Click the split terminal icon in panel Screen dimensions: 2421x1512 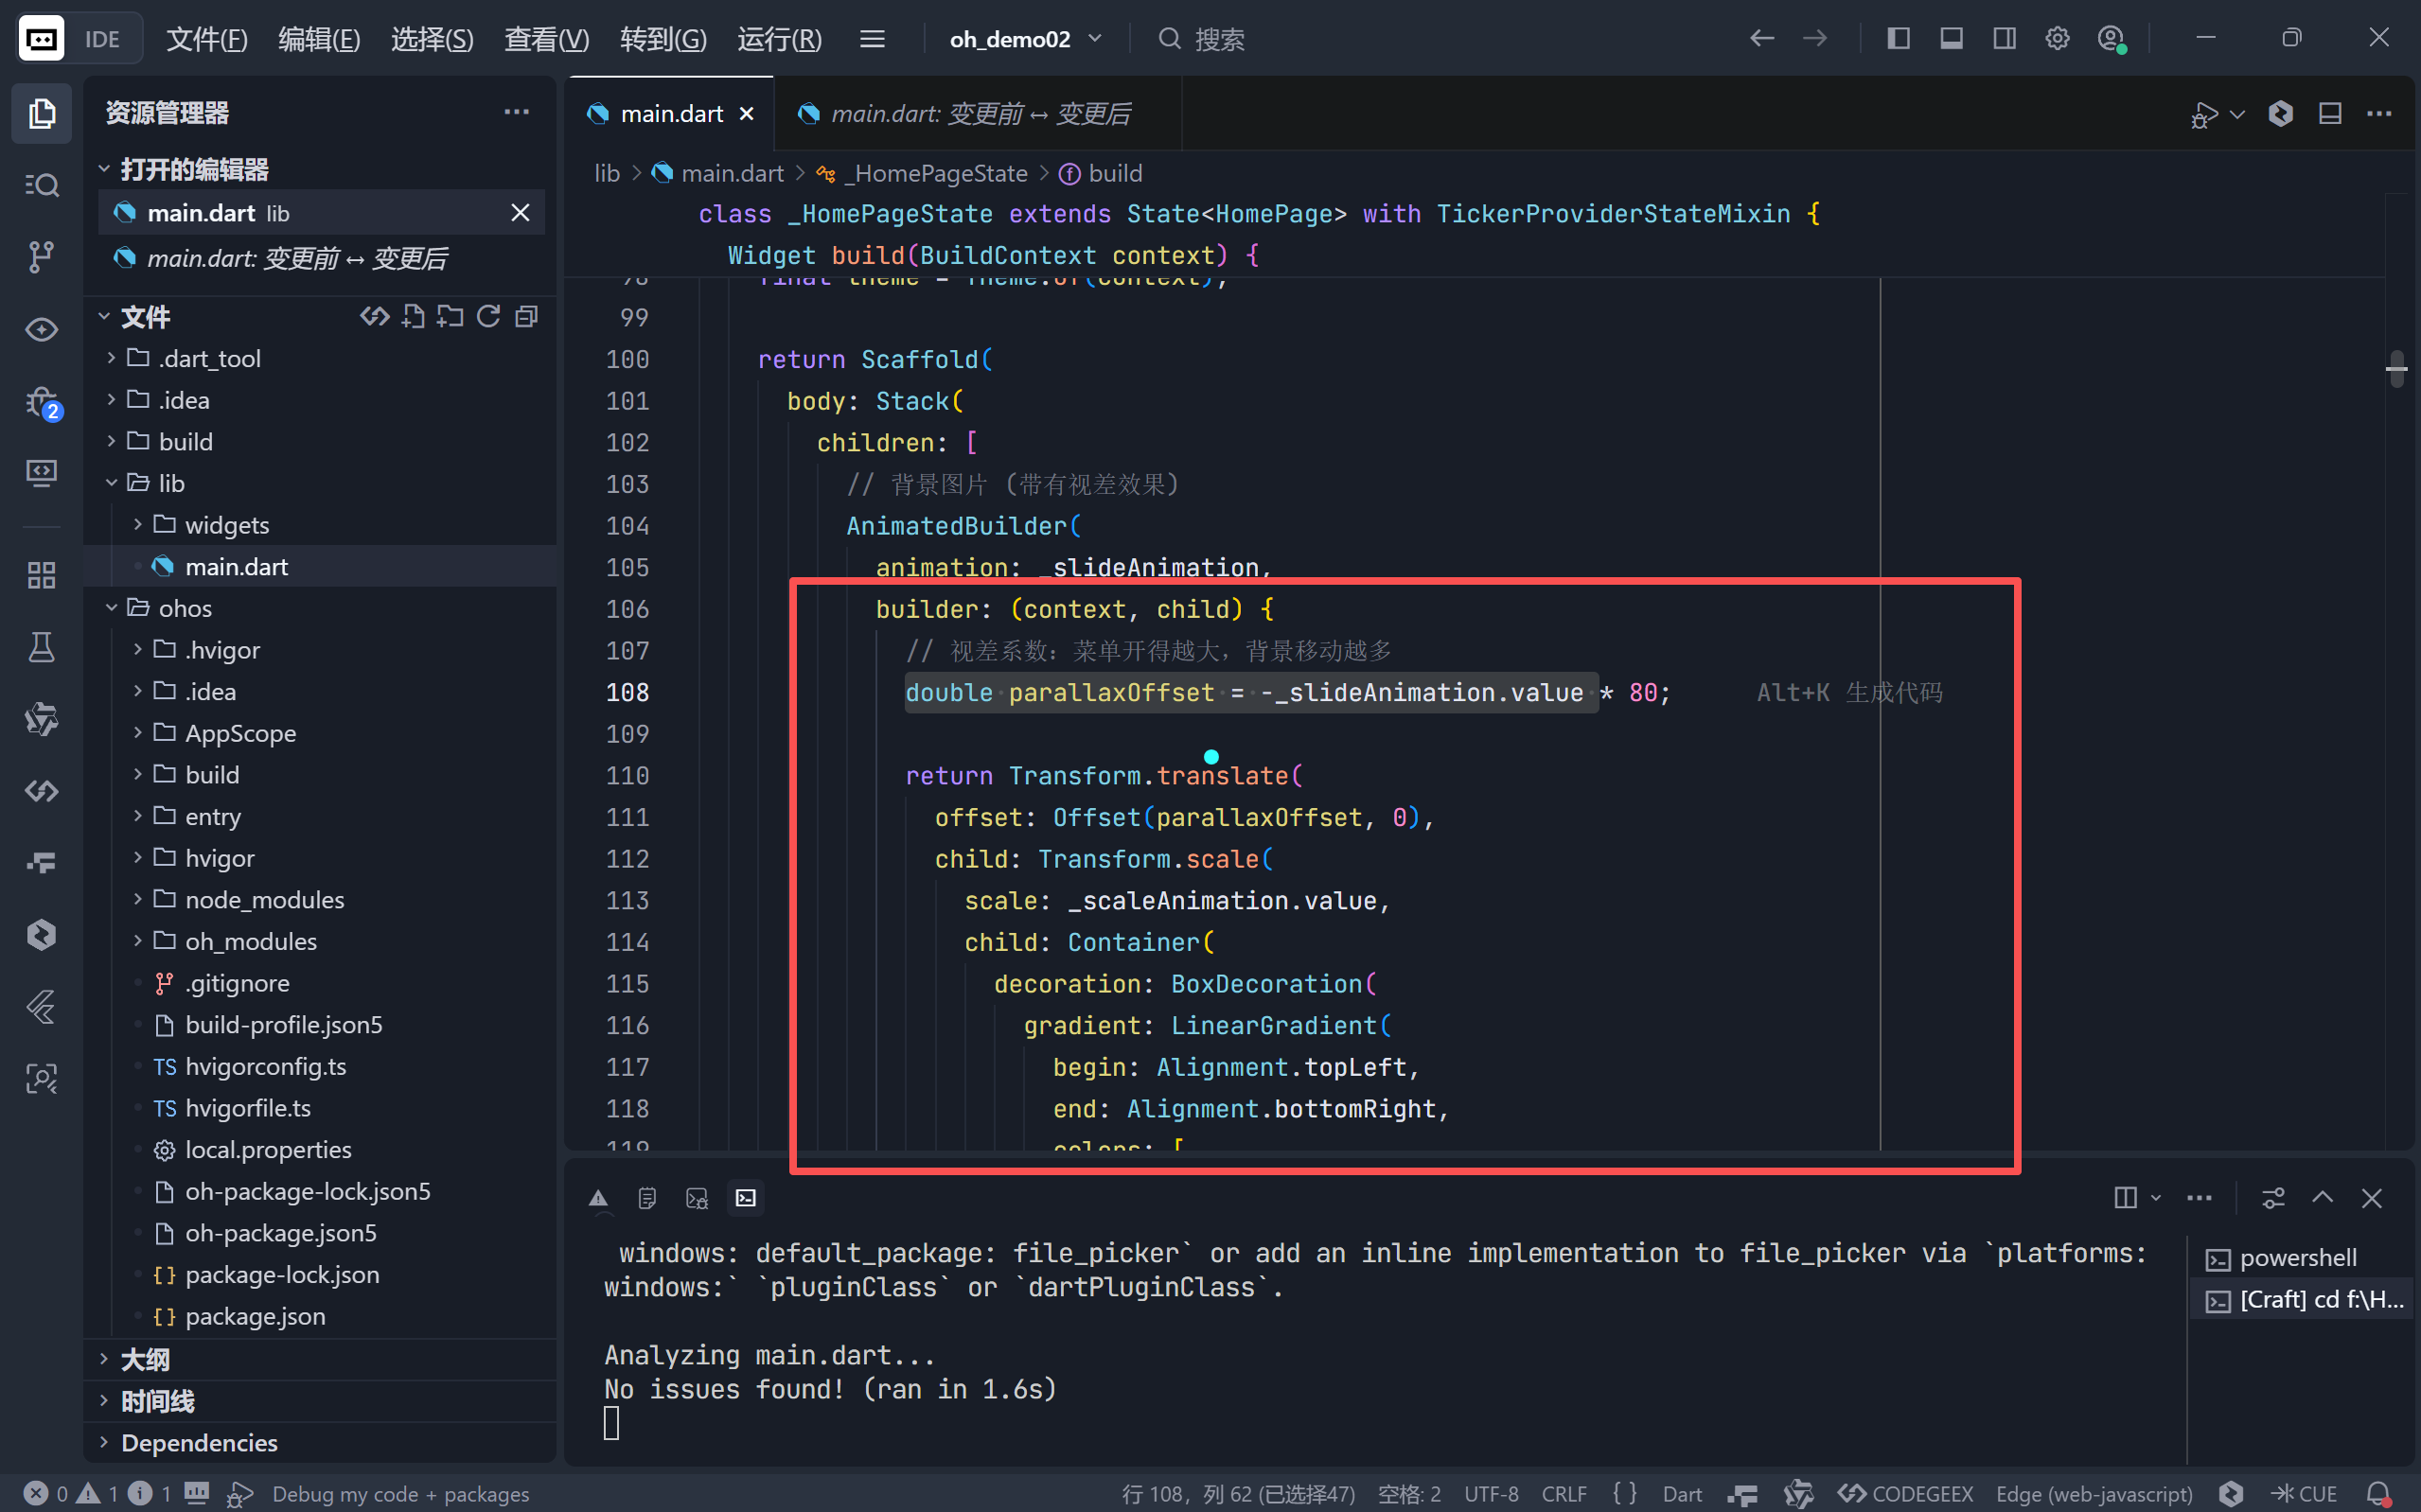pyautogui.click(x=2126, y=1198)
